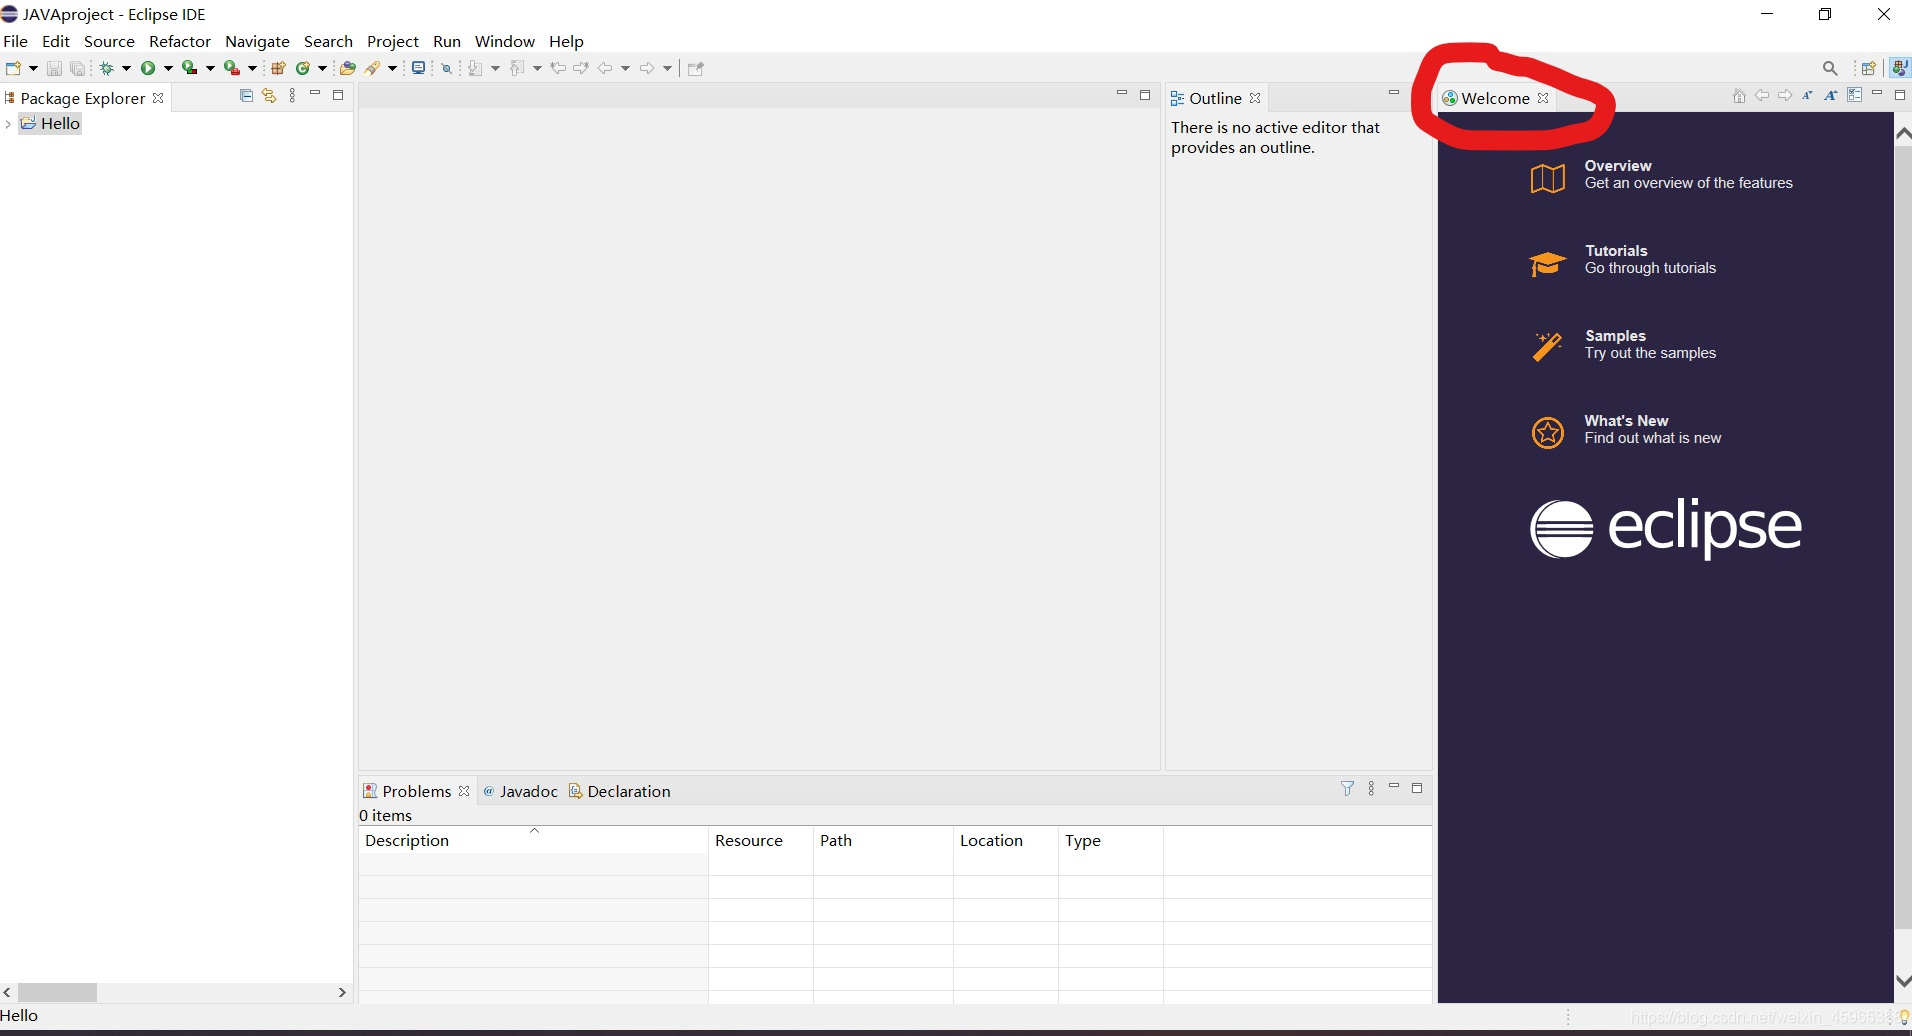
Task: Click the Toggle Mark Occurrences icon
Action: point(446,68)
